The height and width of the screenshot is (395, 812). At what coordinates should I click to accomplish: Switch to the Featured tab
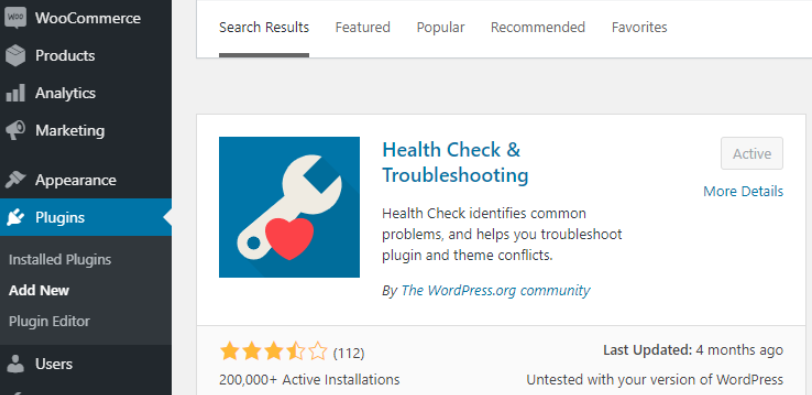point(362,27)
